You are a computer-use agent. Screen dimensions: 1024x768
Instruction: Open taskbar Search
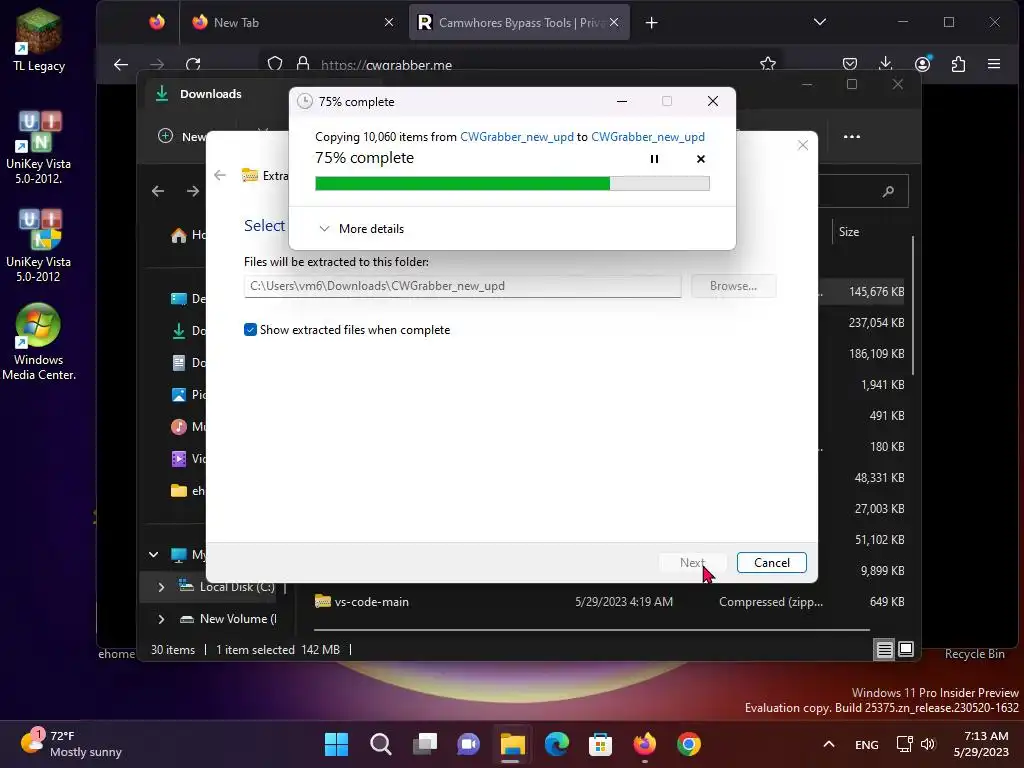[380, 744]
